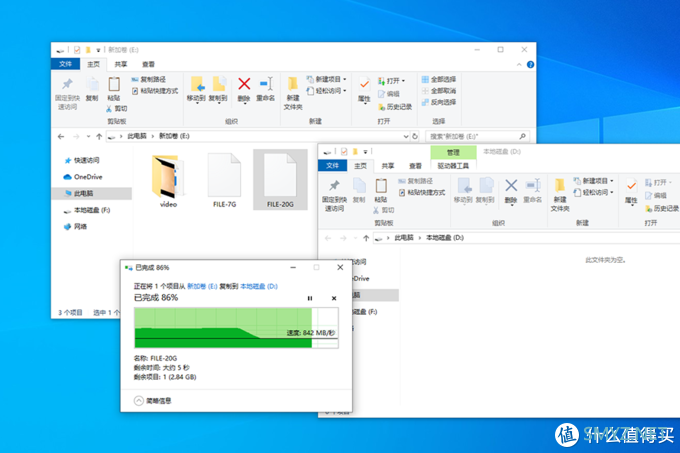The height and width of the screenshot is (453, 680).
Task: Click the red Delete icon in E: window
Action: click(244, 84)
